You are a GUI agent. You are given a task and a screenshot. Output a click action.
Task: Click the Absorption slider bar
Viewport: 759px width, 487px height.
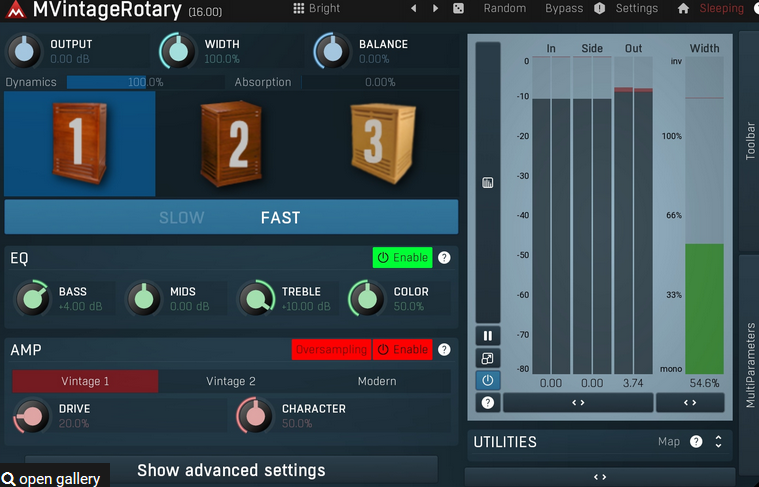380,82
